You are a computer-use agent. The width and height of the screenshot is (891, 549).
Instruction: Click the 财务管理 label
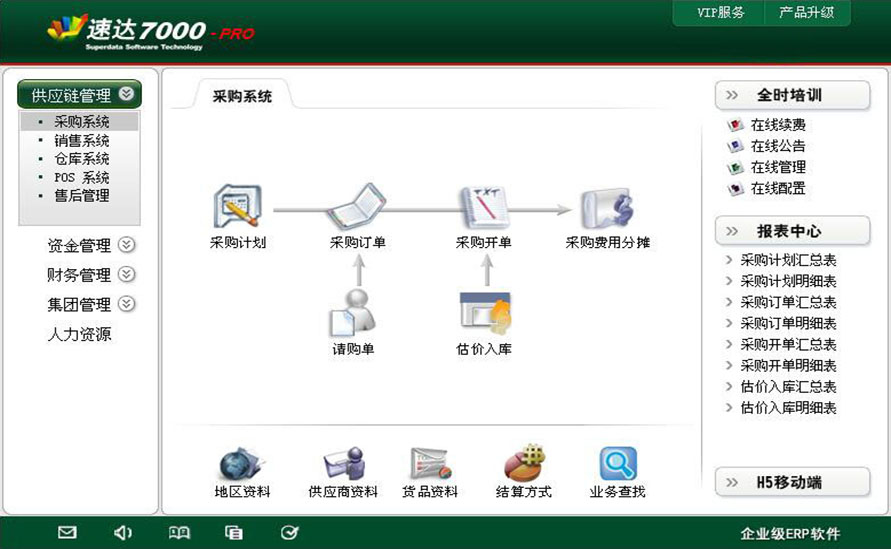pos(80,275)
